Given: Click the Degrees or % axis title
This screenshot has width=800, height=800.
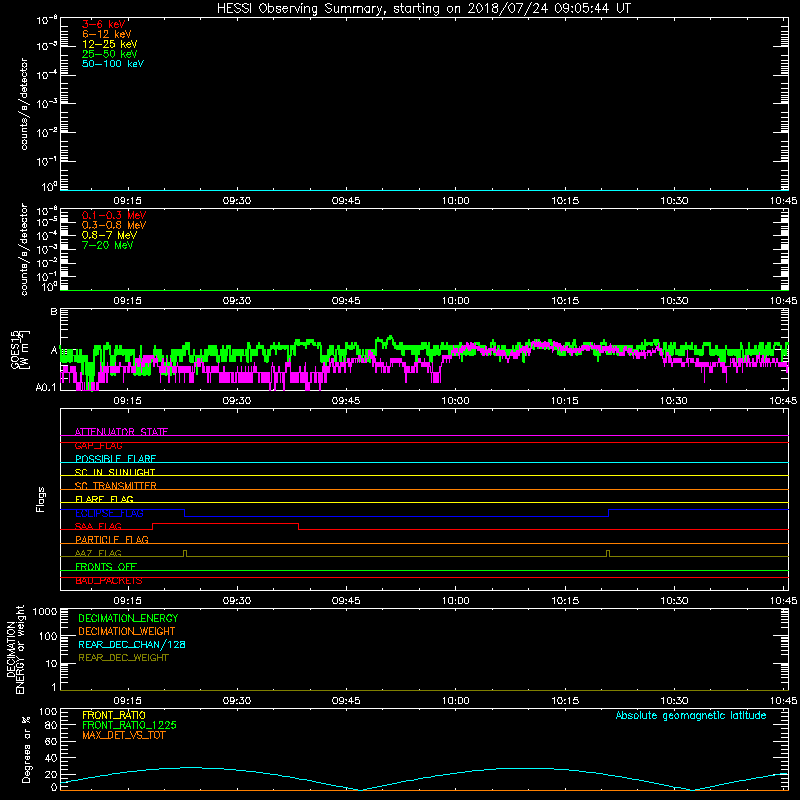Looking at the screenshot, I should point(26,749).
